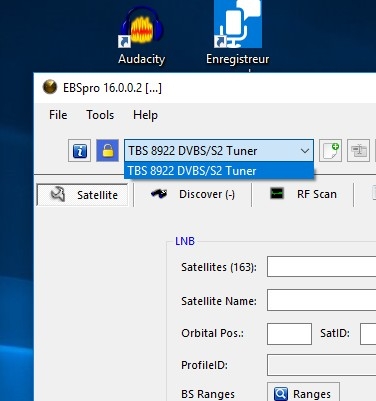Viewport: 376px width, 401px height.
Task: Click the blue info toolbar icon
Action: (x=80, y=151)
